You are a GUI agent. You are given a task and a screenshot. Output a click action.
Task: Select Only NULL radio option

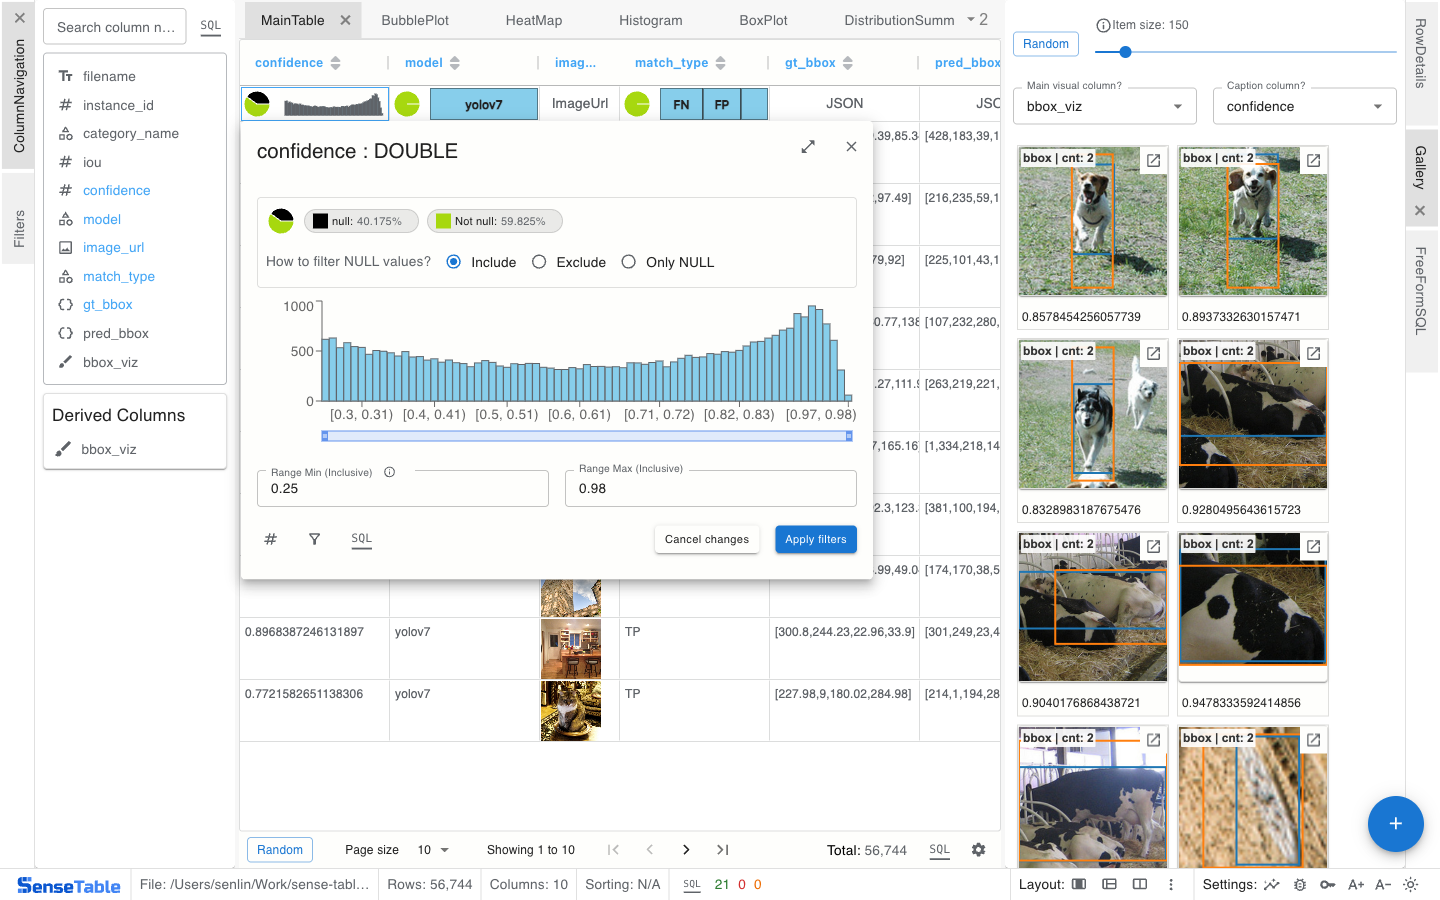click(x=629, y=262)
